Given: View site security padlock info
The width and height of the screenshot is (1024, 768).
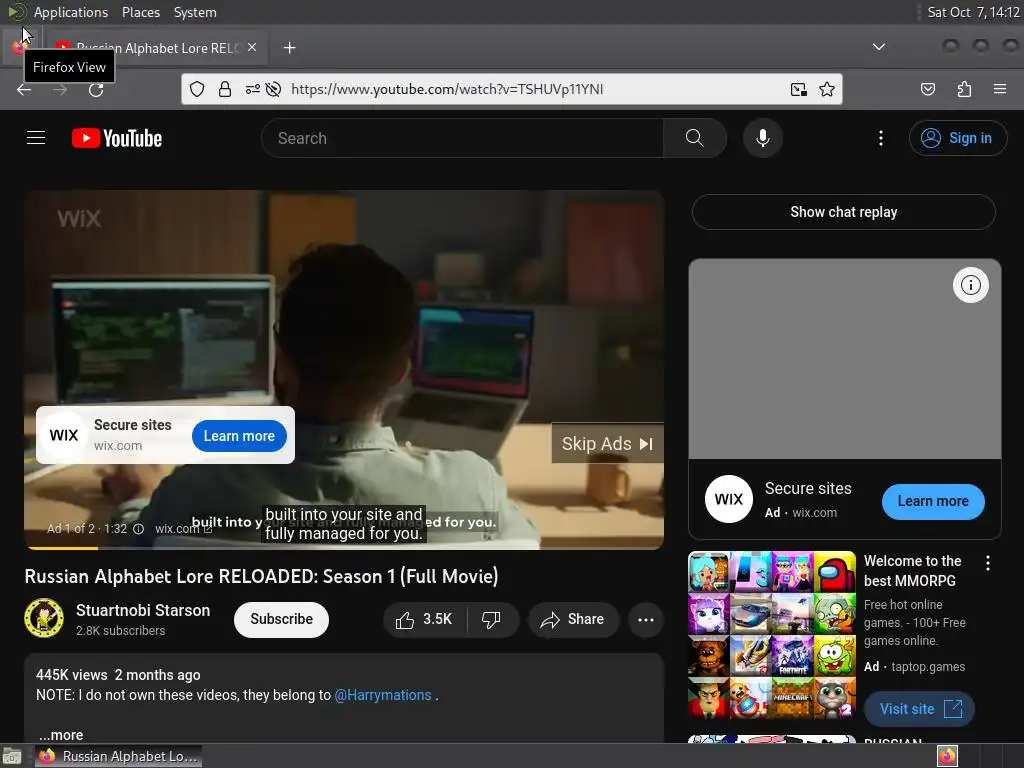Looking at the screenshot, I should 225,89.
